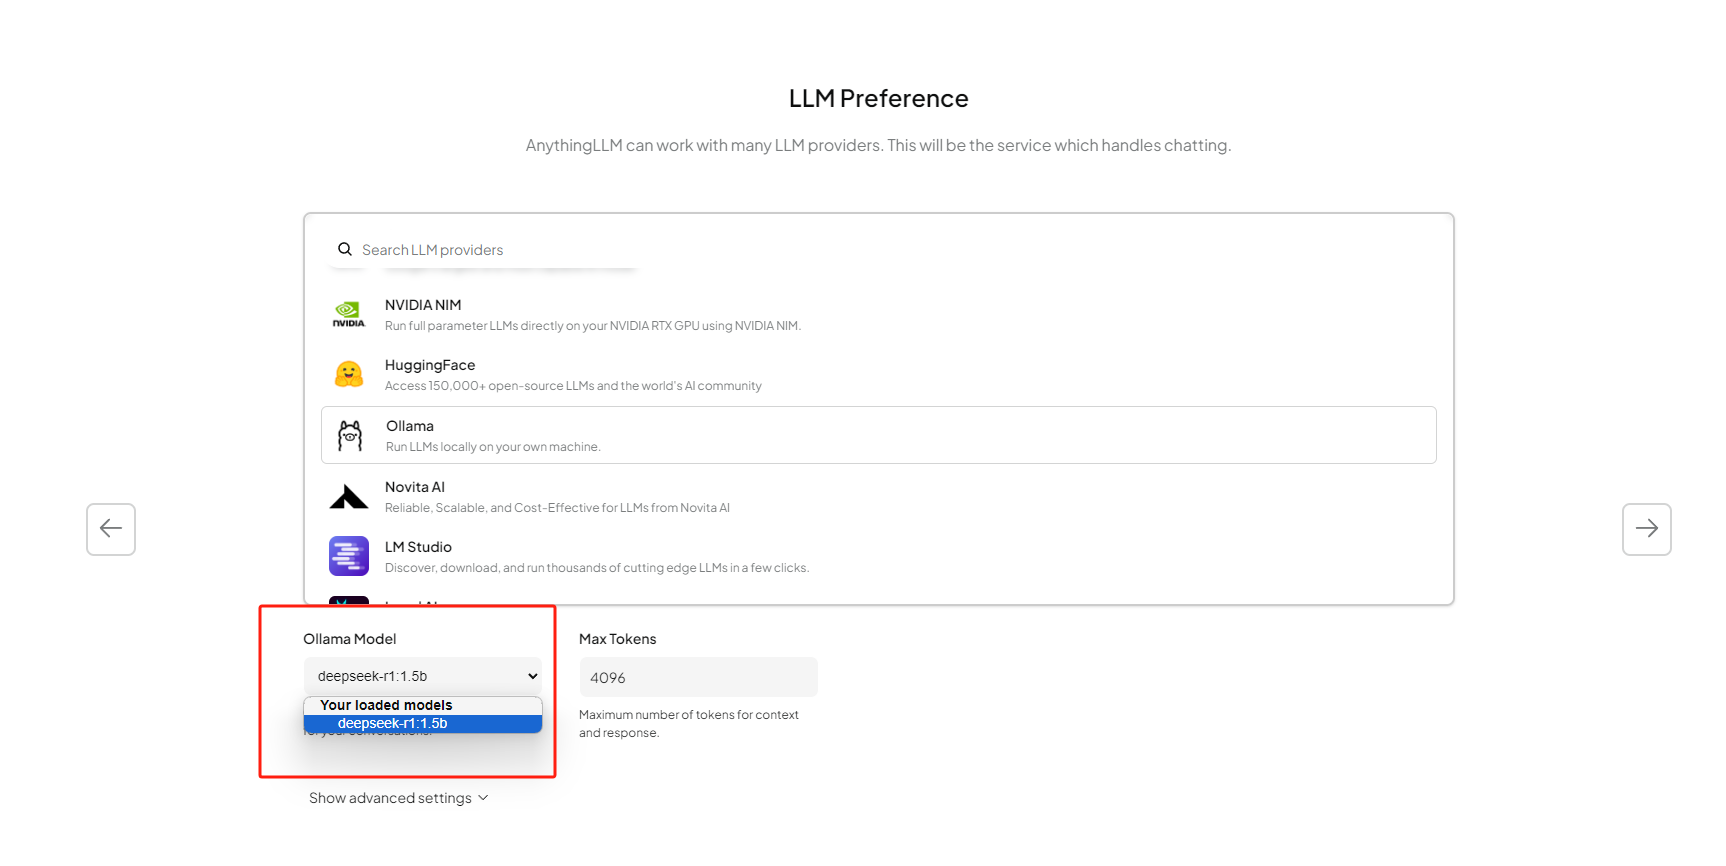The height and width of the screenshot is (866, 1726).
Task: Click the Ollama llama icon
Action: click(350, 435)
